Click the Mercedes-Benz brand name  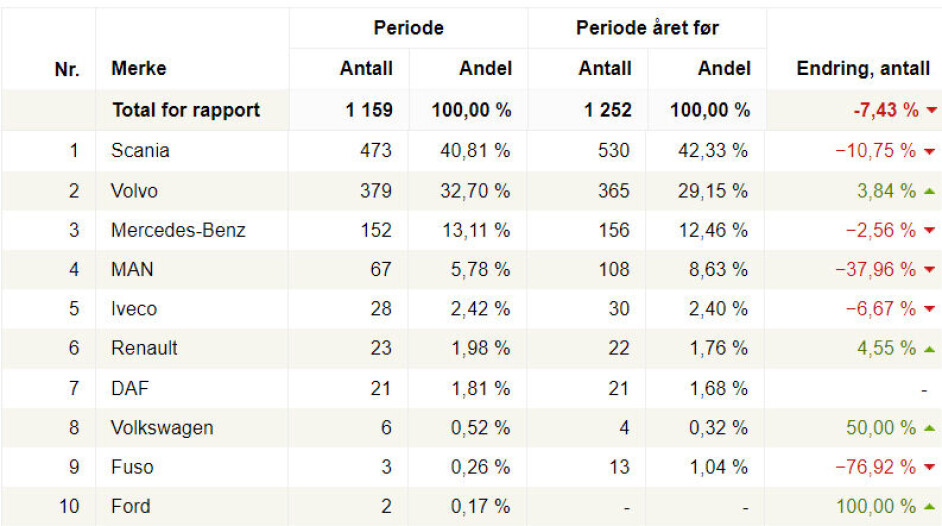click(178, 230)
